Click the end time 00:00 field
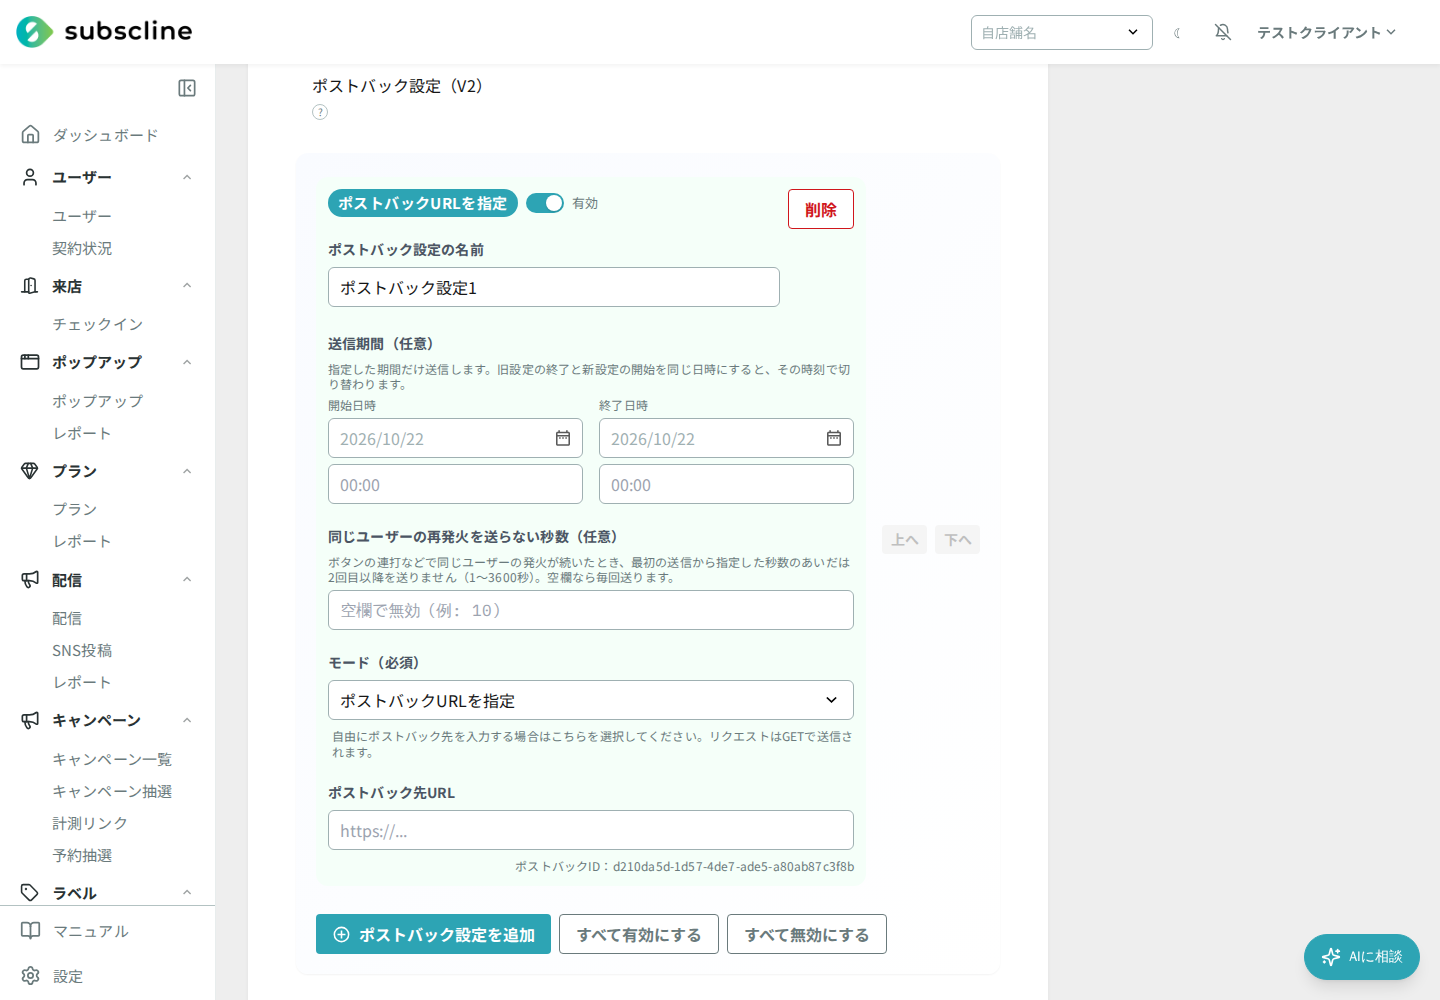 pyautogui.click(x=726, y=484)
